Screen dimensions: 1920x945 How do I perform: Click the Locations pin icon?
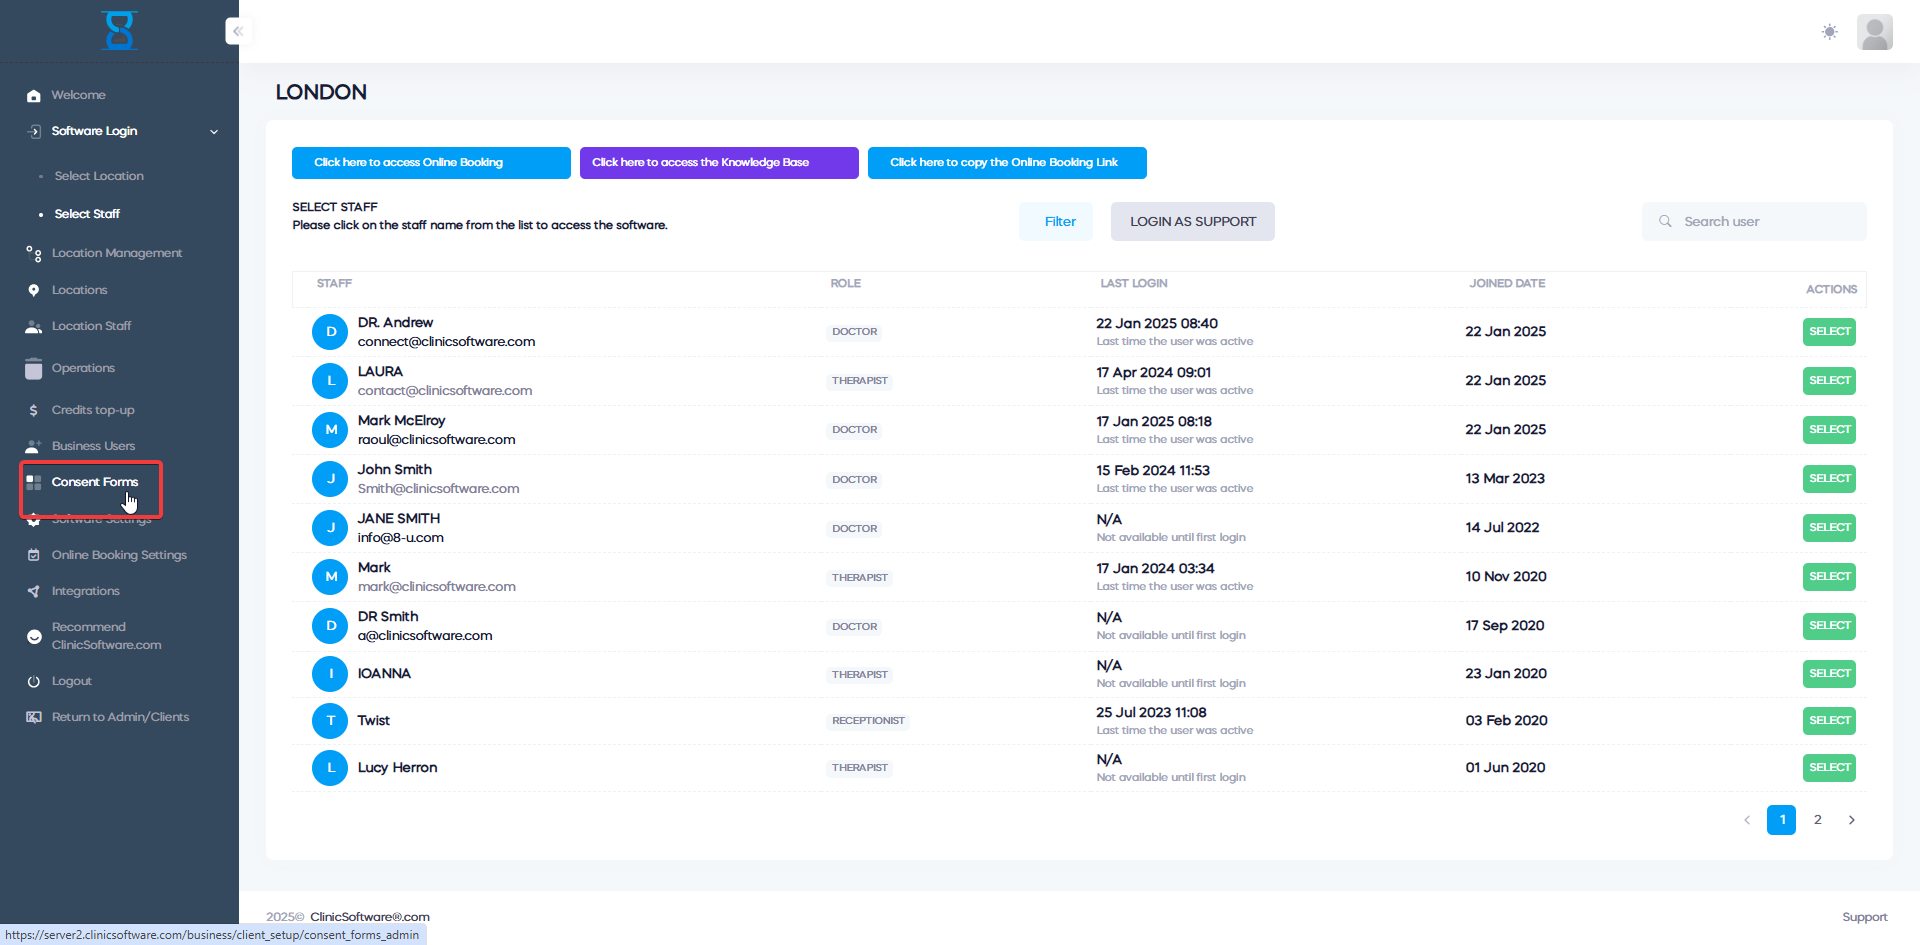34,291
